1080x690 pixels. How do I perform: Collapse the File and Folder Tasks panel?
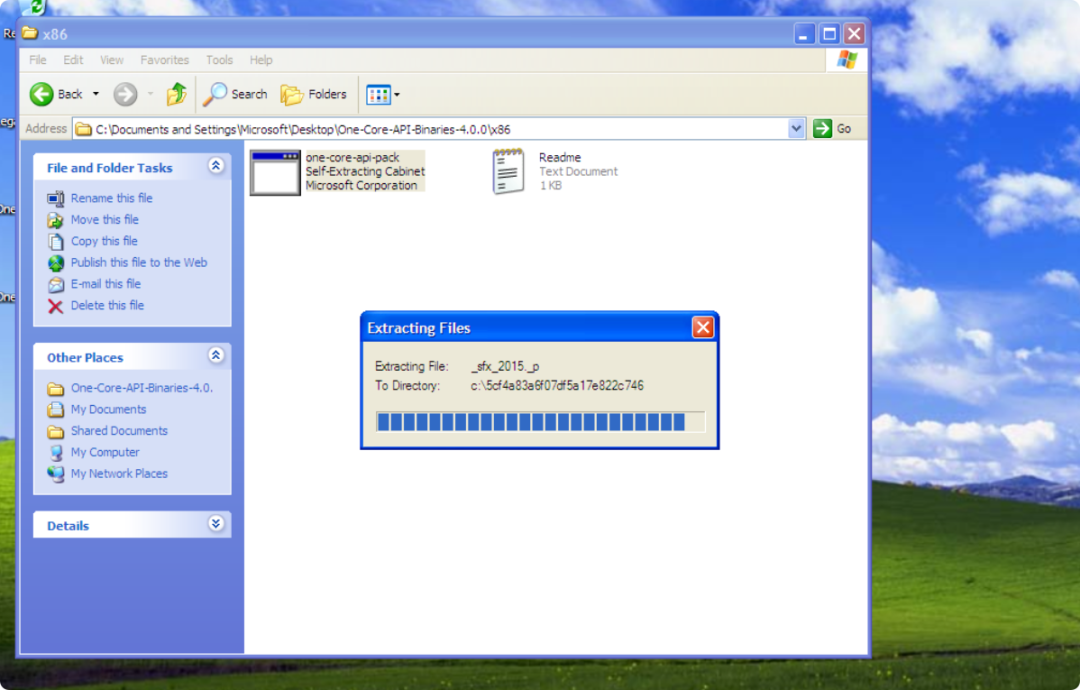tap(216, 167)
